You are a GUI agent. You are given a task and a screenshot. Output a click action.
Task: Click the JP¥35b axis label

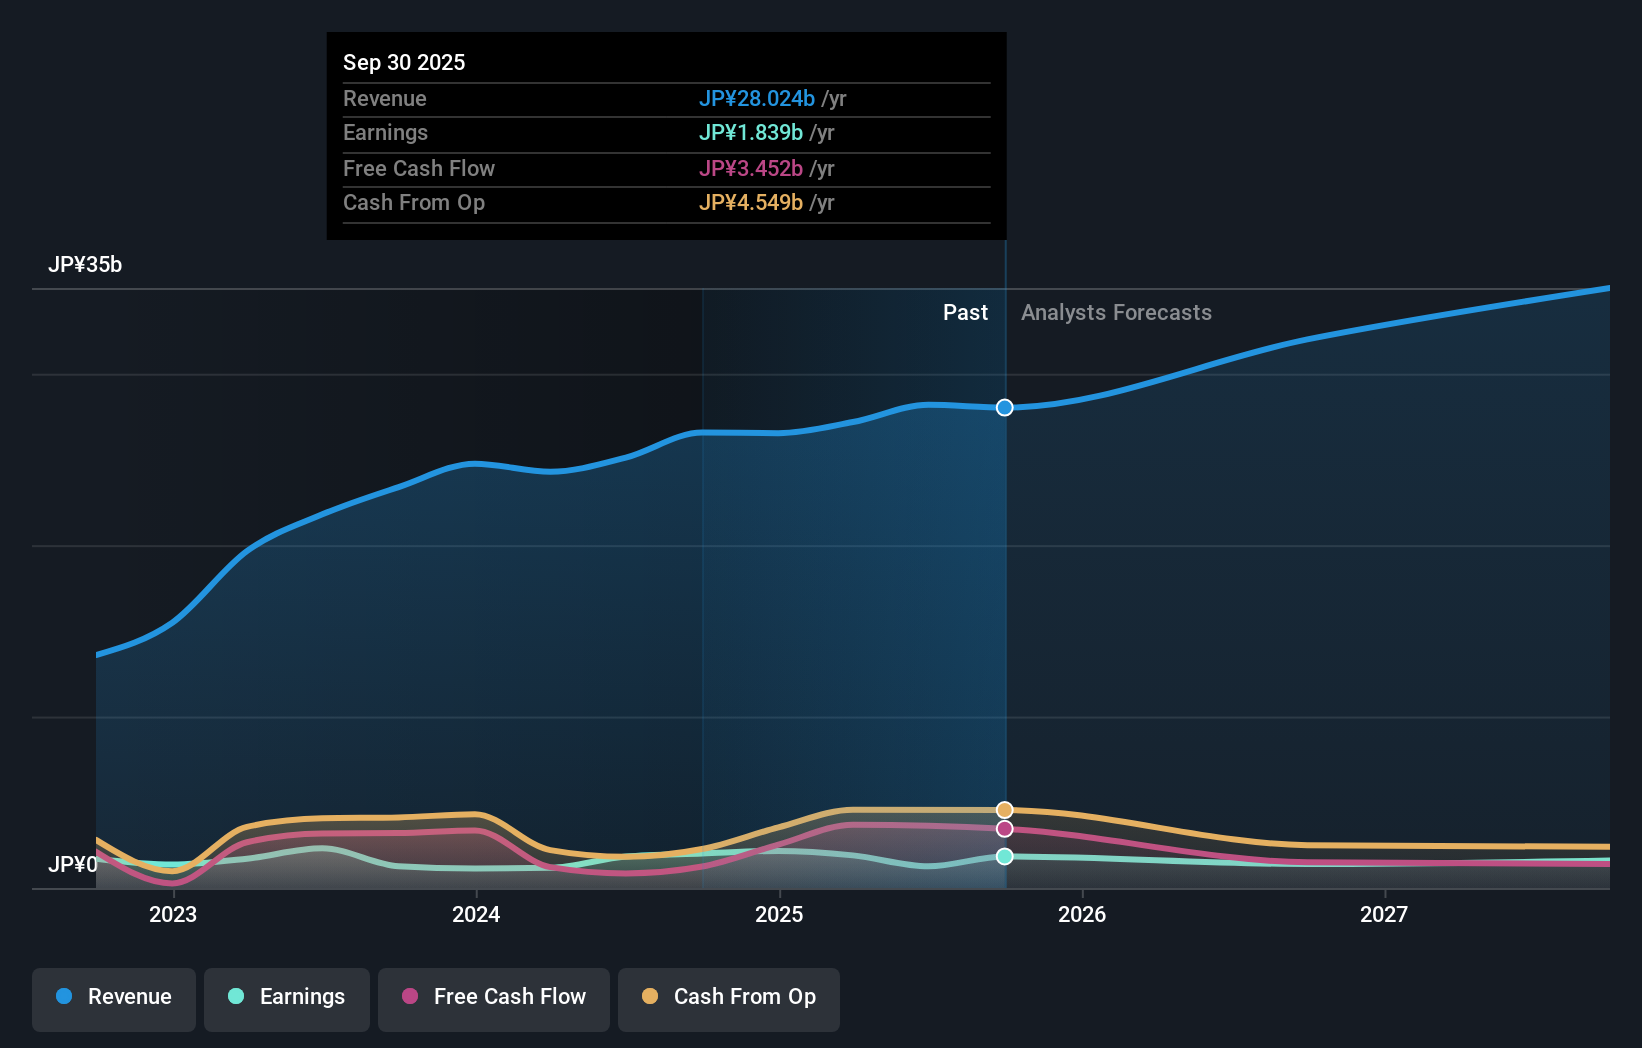(85, 264)
